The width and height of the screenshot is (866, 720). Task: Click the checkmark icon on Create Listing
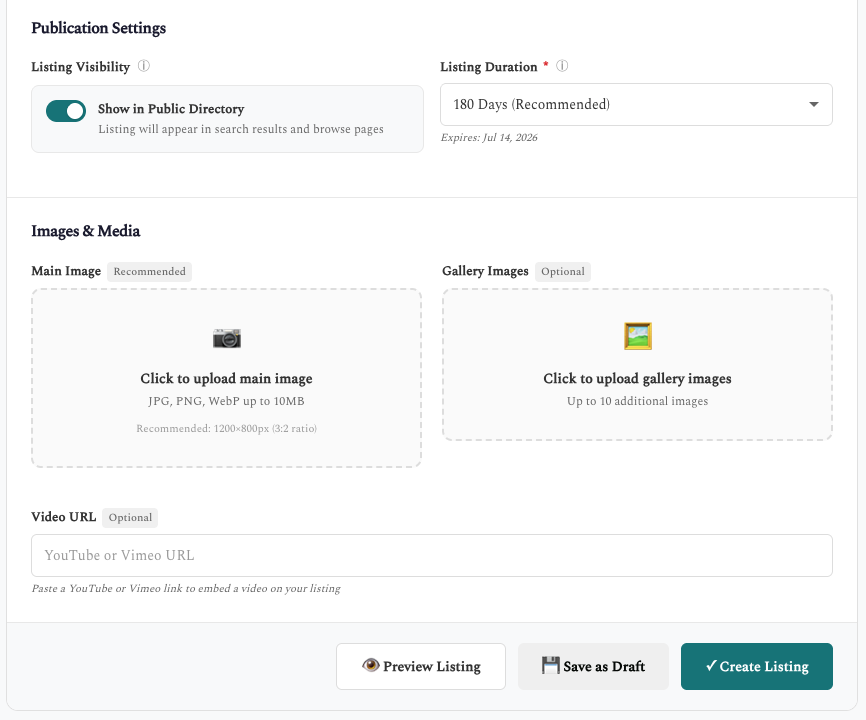(710, 667)
